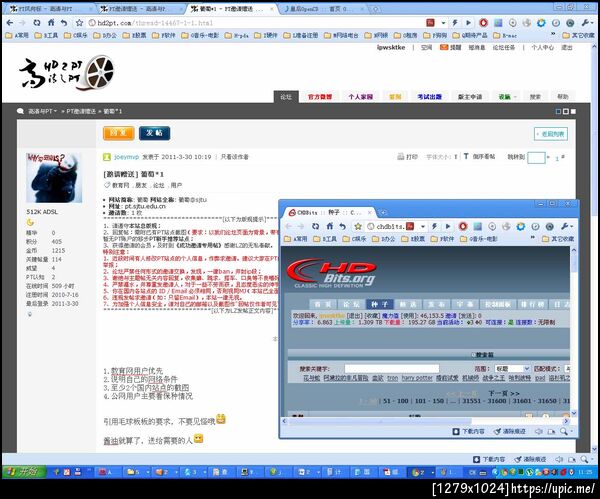Viewport: 600px width, 499px height.
Task: Open the dropdown arrow beside red icon in address bar
Action: point(443,23)
